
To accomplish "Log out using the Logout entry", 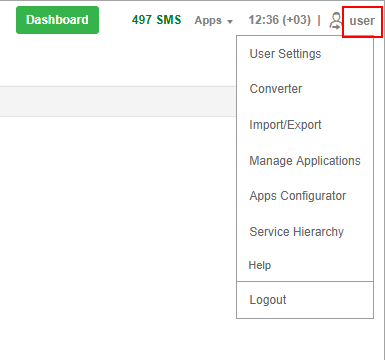I will pos(268,300).
